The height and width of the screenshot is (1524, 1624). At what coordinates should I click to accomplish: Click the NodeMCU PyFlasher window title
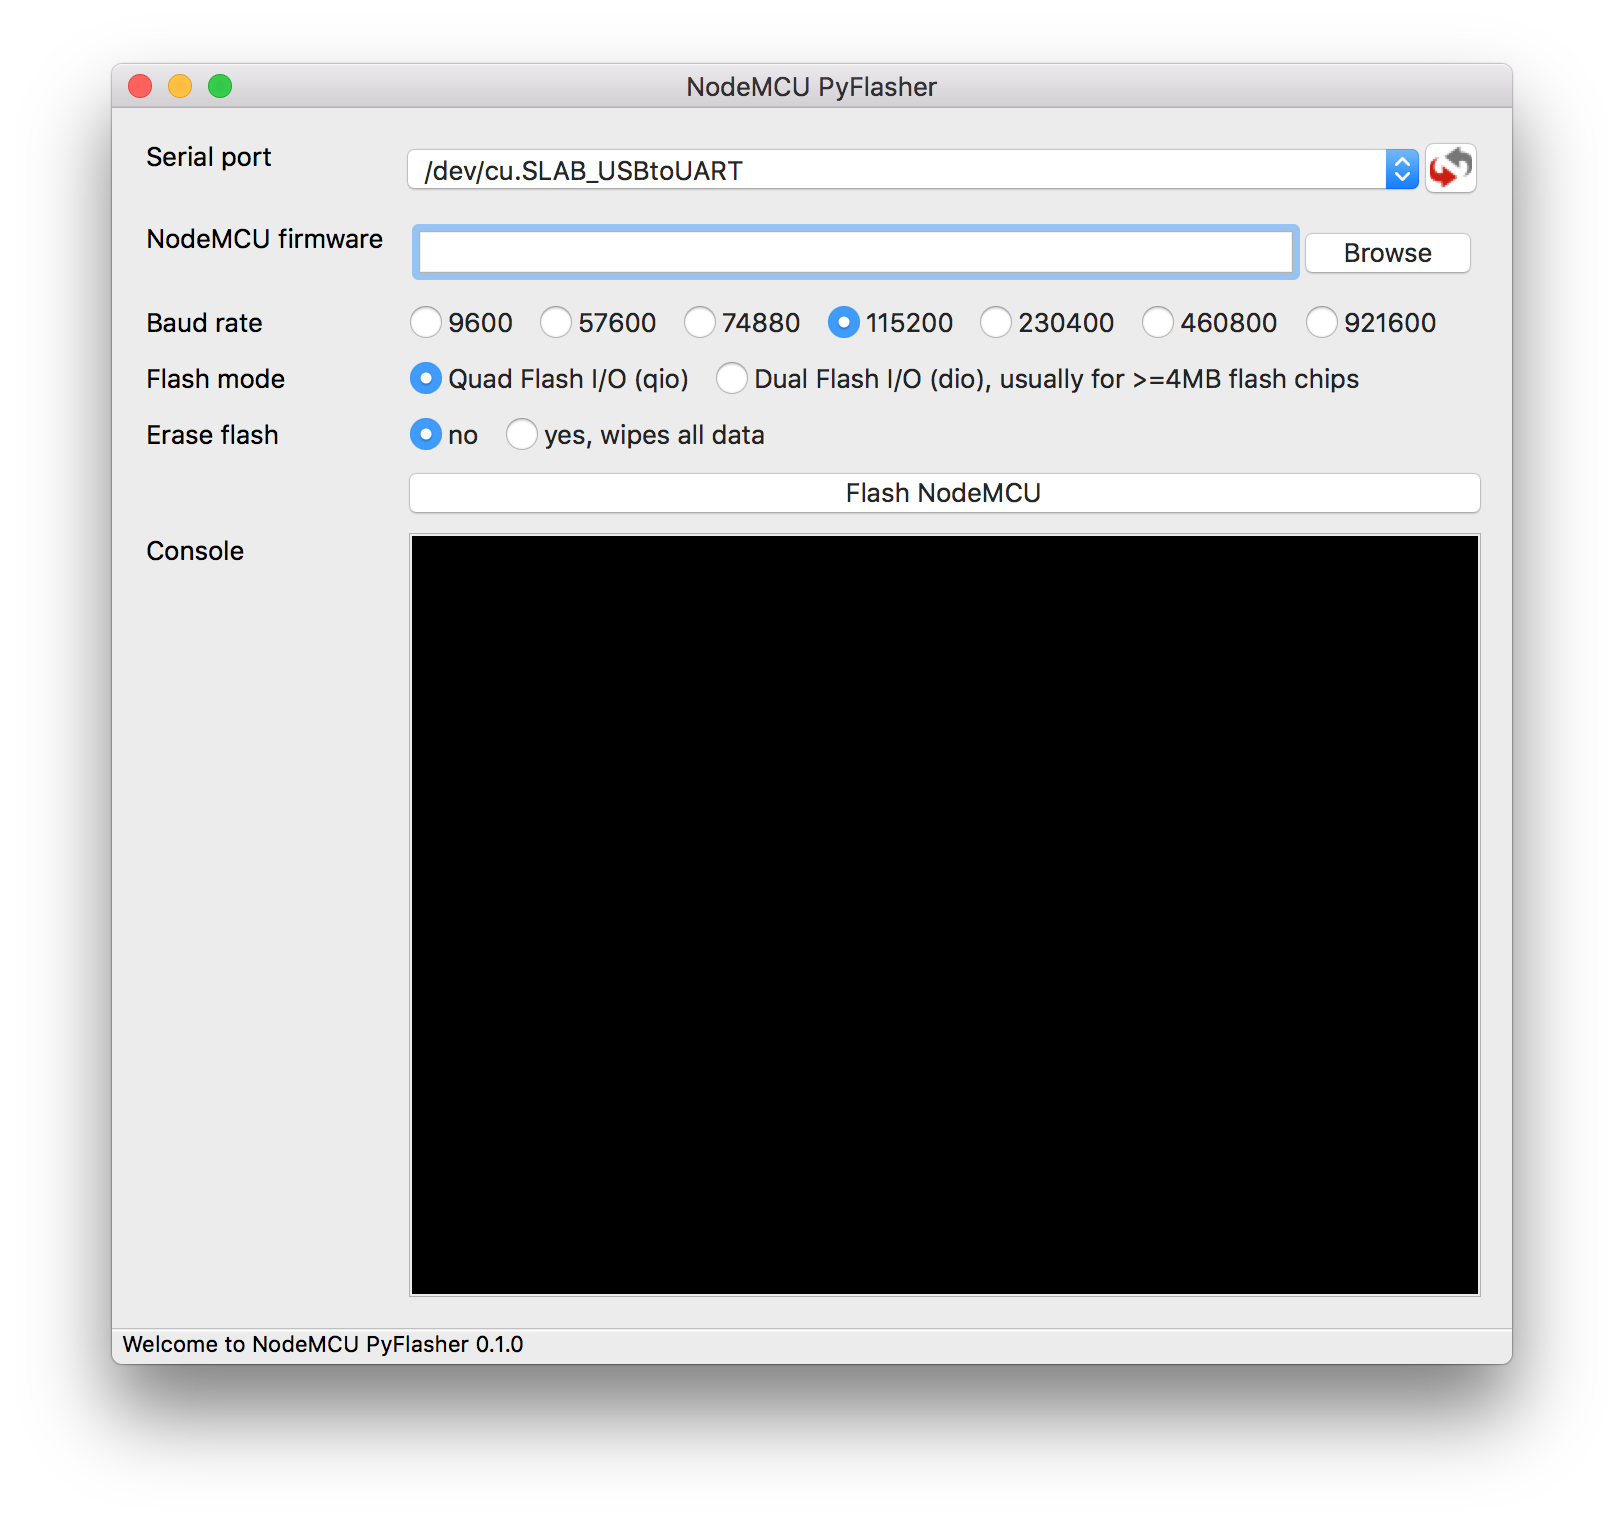click(x=812, y=87)
